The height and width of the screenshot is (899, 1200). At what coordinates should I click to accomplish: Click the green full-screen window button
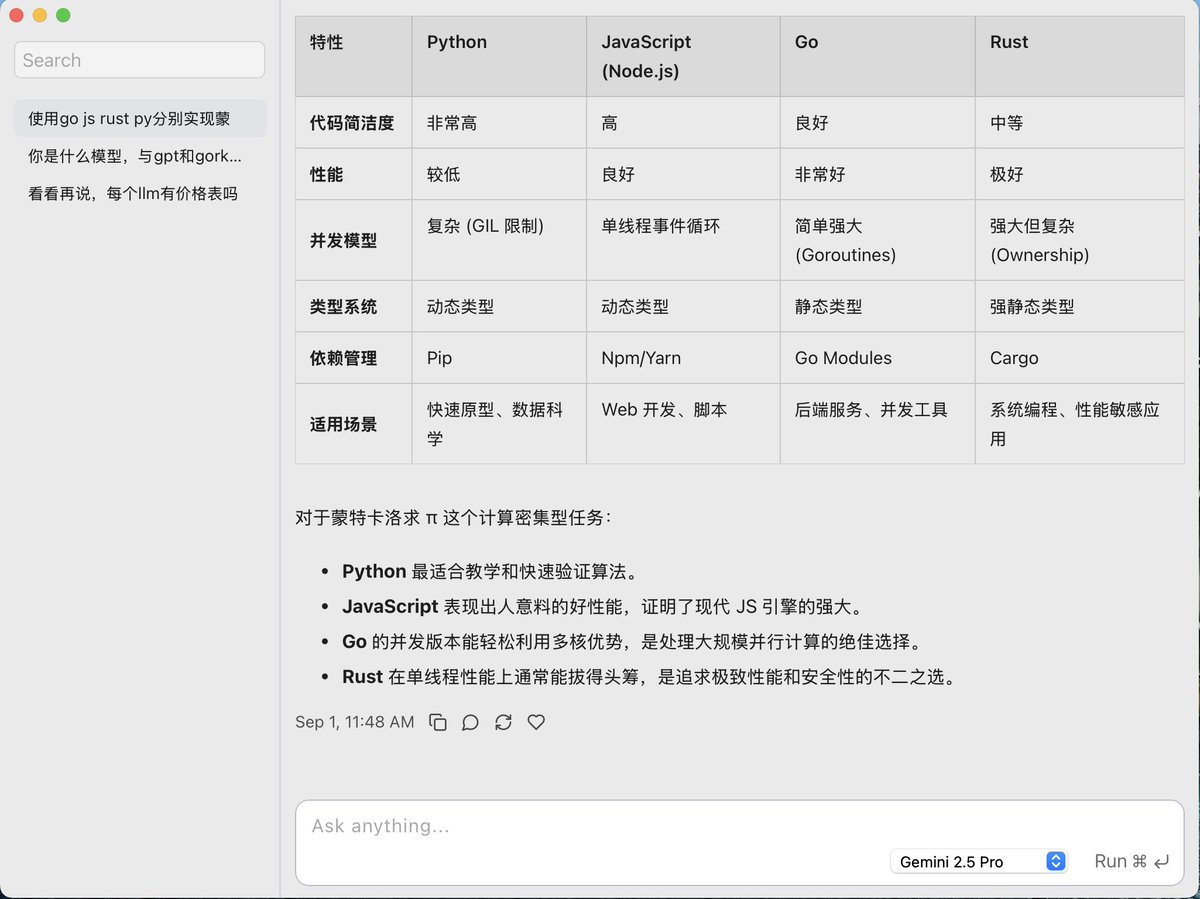tap(63, 15)
